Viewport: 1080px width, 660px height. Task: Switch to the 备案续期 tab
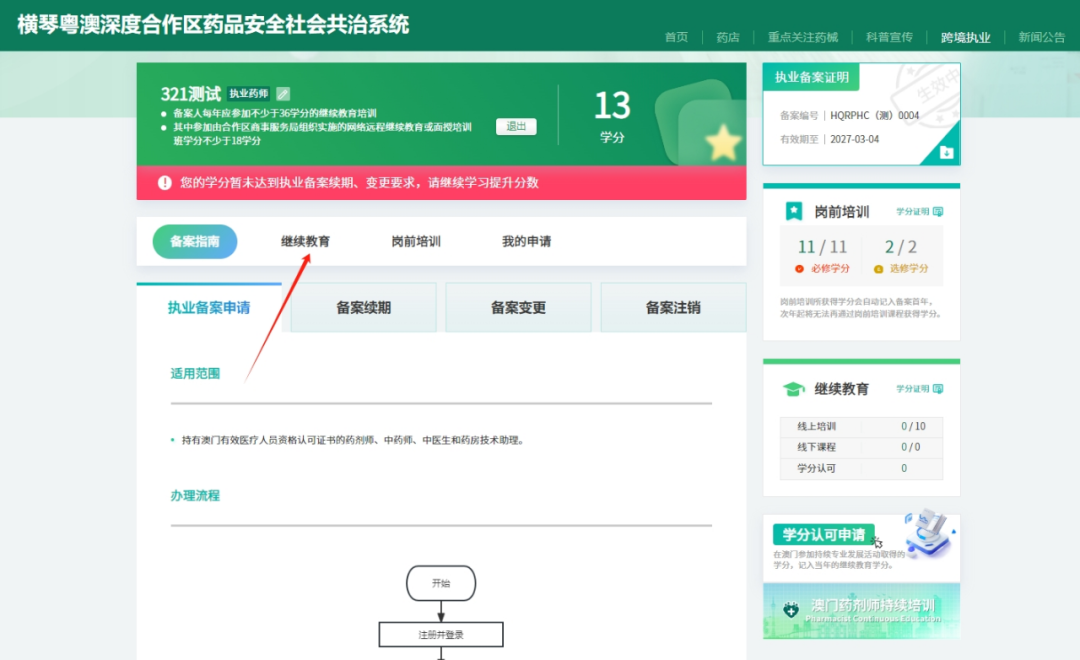tap(363, 307)
